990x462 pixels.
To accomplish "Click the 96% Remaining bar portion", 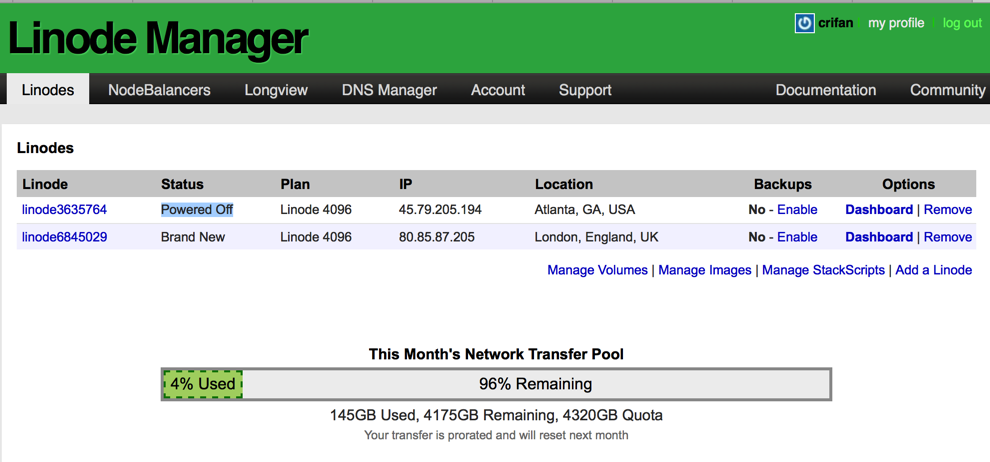I will (x=535, y=384).
